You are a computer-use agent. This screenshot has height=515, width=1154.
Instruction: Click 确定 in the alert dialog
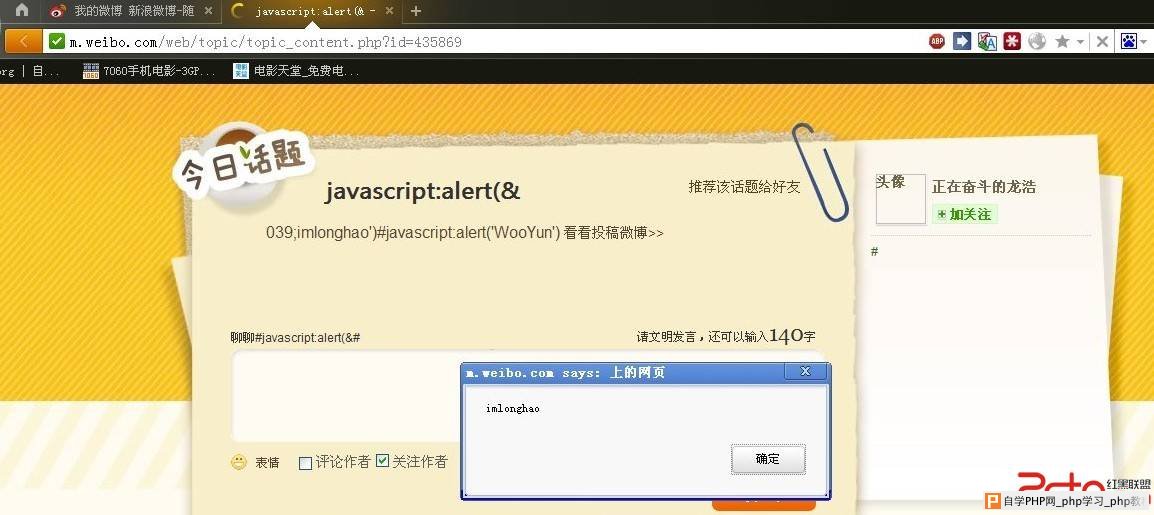point(768,459)
